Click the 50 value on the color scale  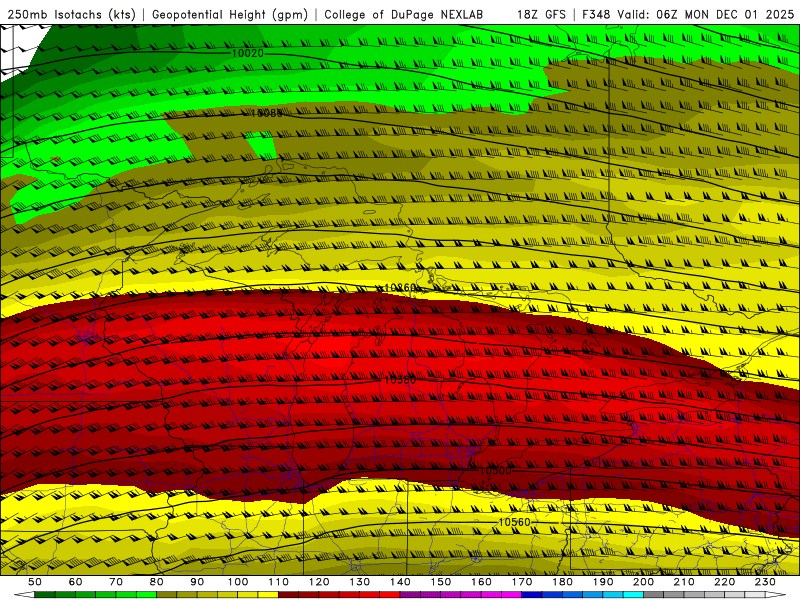(x=35, y=582)
